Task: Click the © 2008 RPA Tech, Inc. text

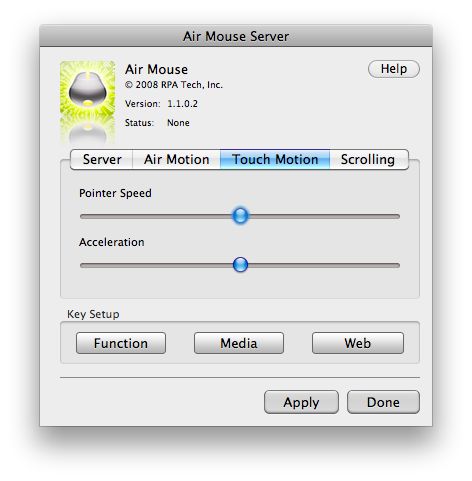Action: (x=174, y=85)
